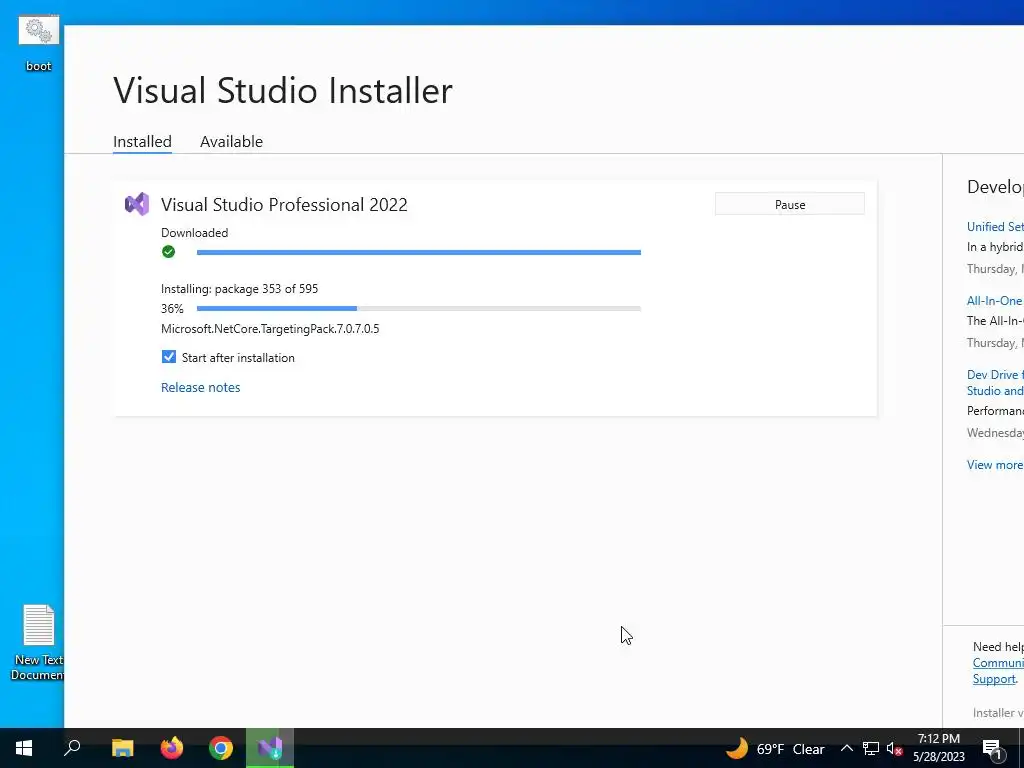Viewport: 1024px width, 768px height.
Task: Click Microsoft.NetCore.TargetingPack.7.0.7.0.5 package name
Action: coord(270,328)
